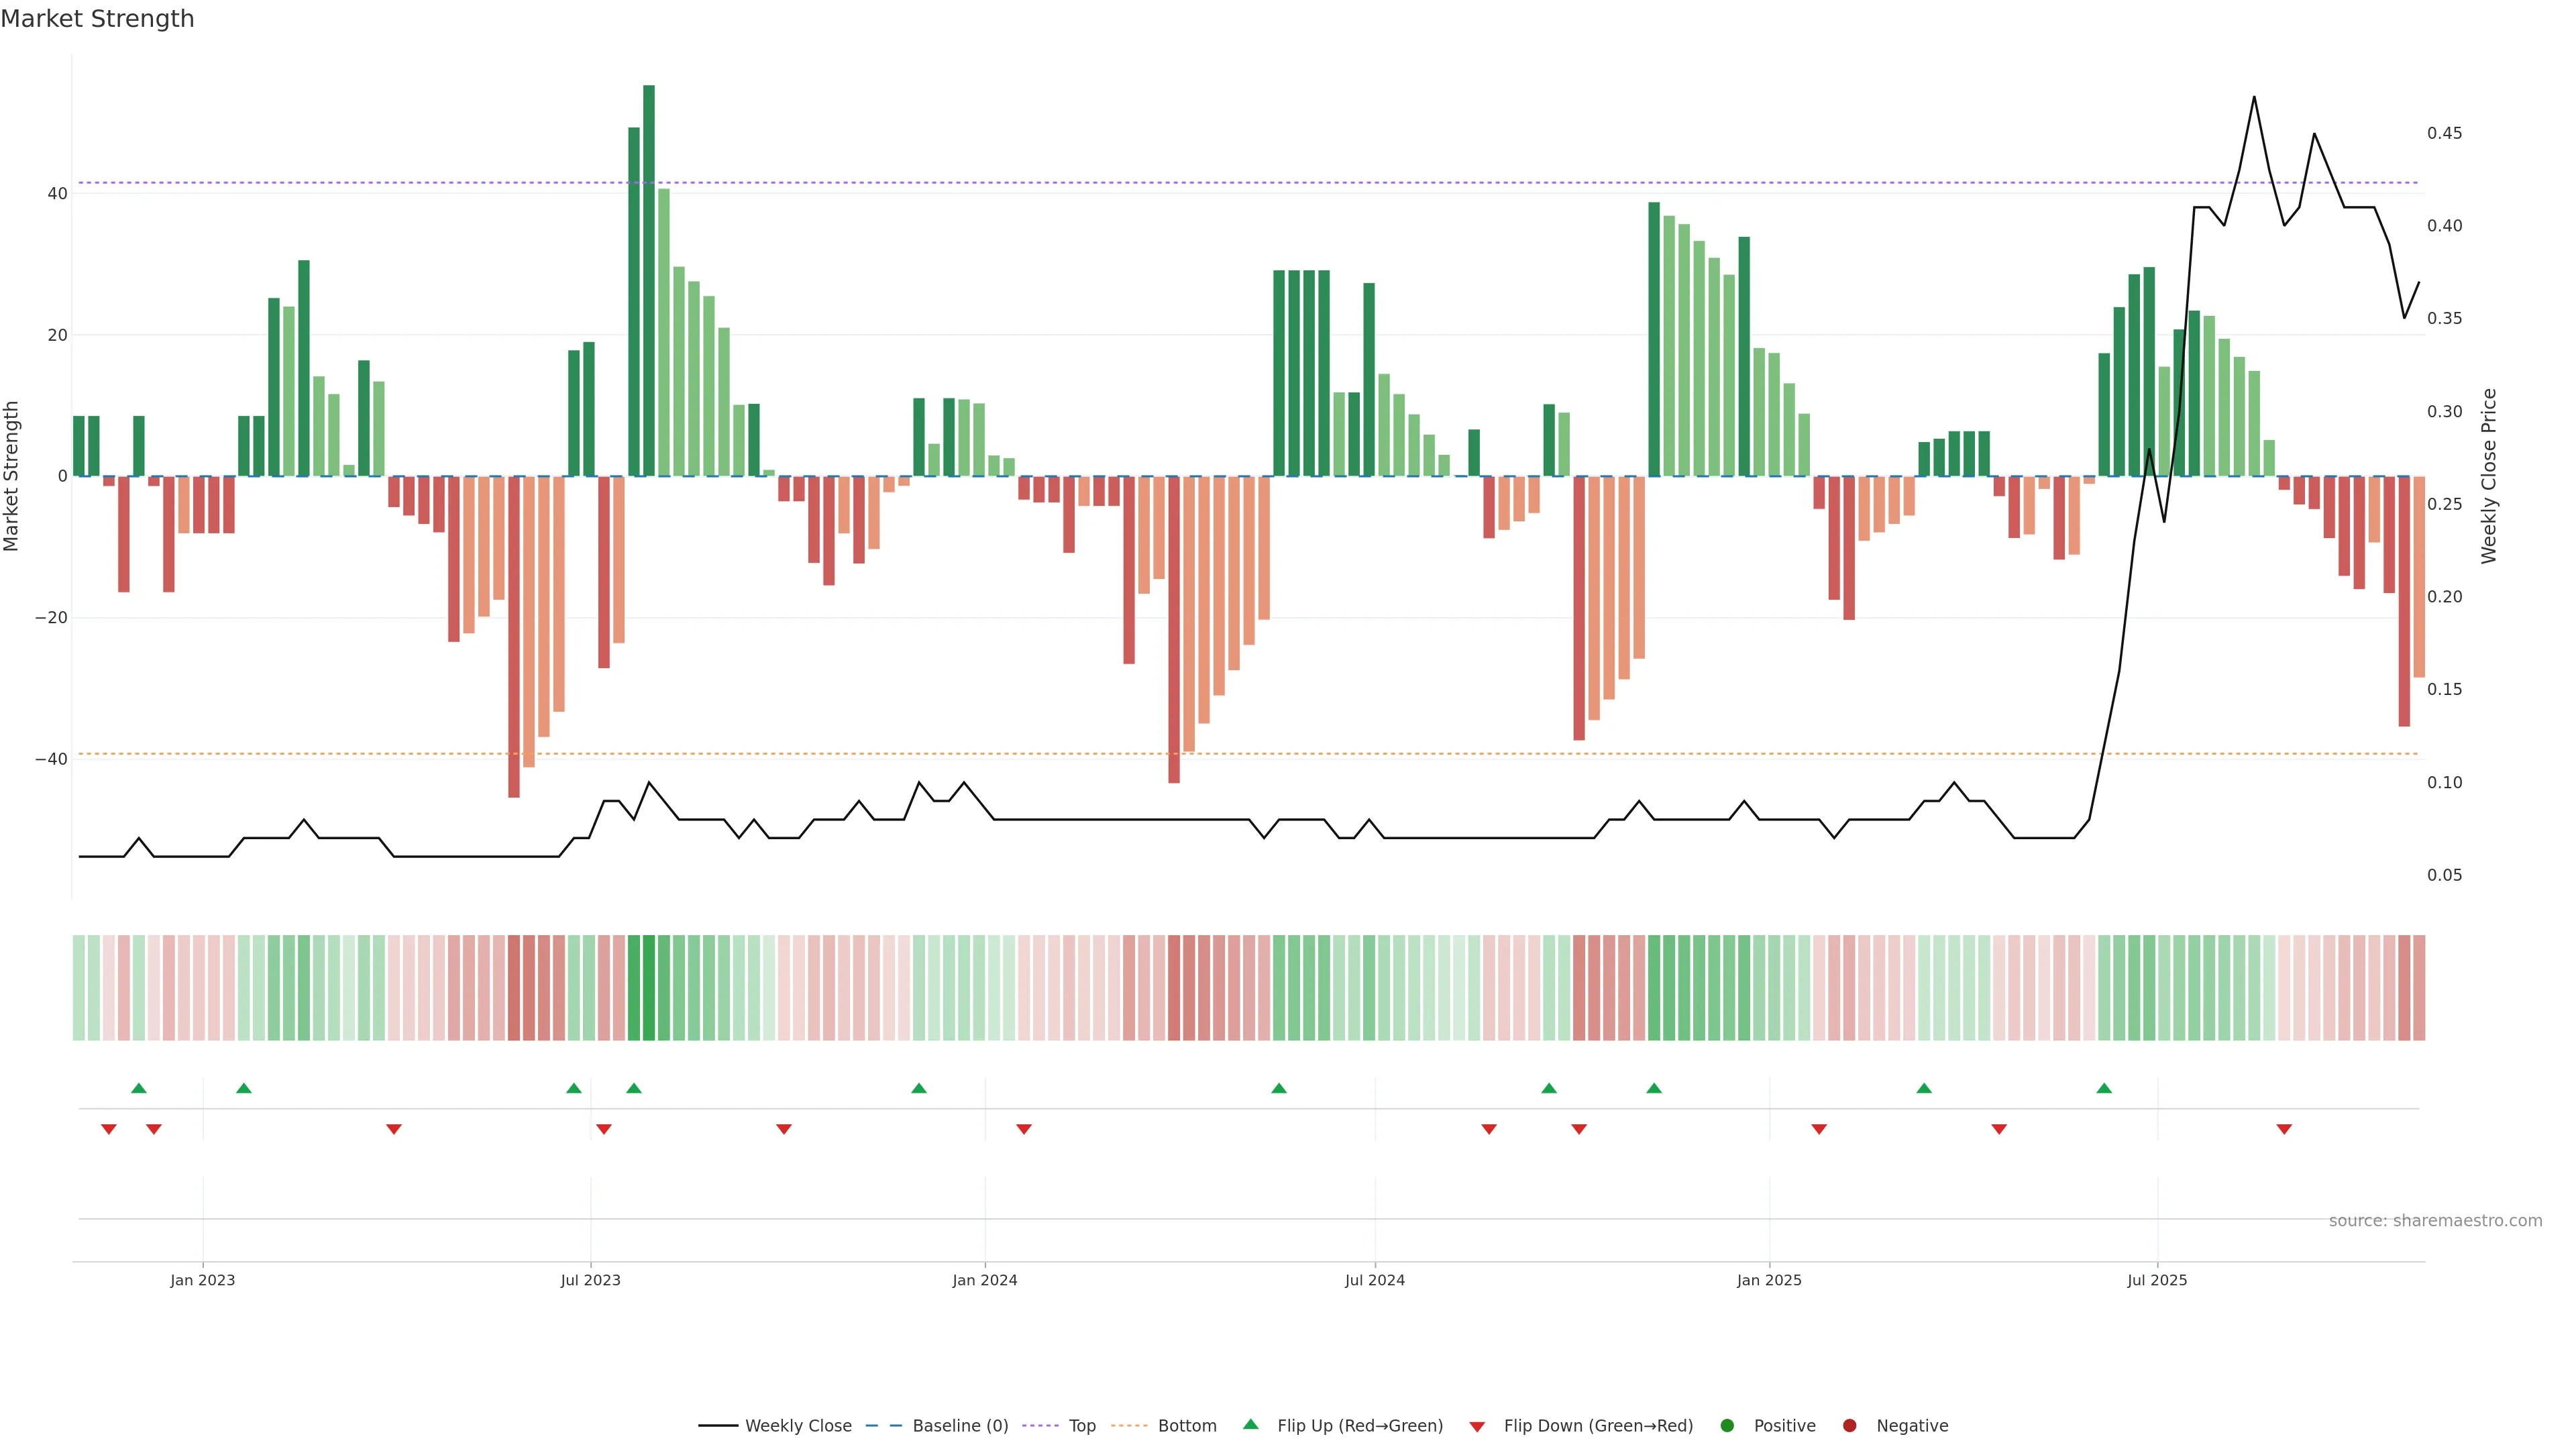Click the Weekly Close Price axis title
The width and height of the screenshot is (2576, 1449).
(2489, 476)
